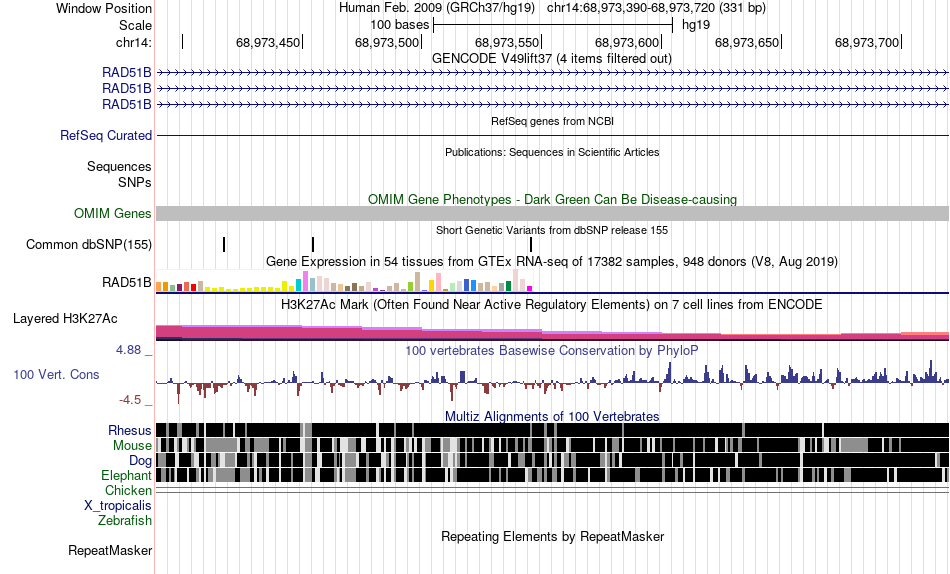Click the 100 vertebrates Basewise Conservation title
Viewport: 950px width, 574px height.
pyautogui.click(x=552, y=350)
